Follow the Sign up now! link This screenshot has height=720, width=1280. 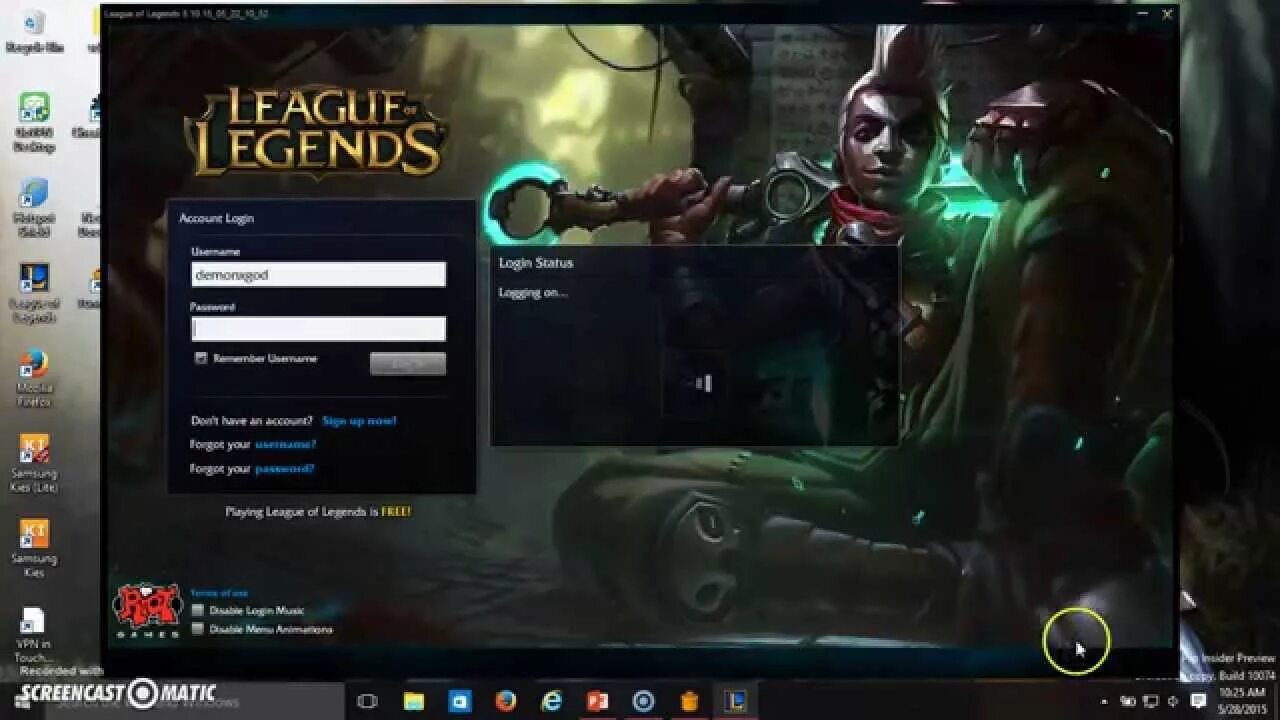point(359,421)
